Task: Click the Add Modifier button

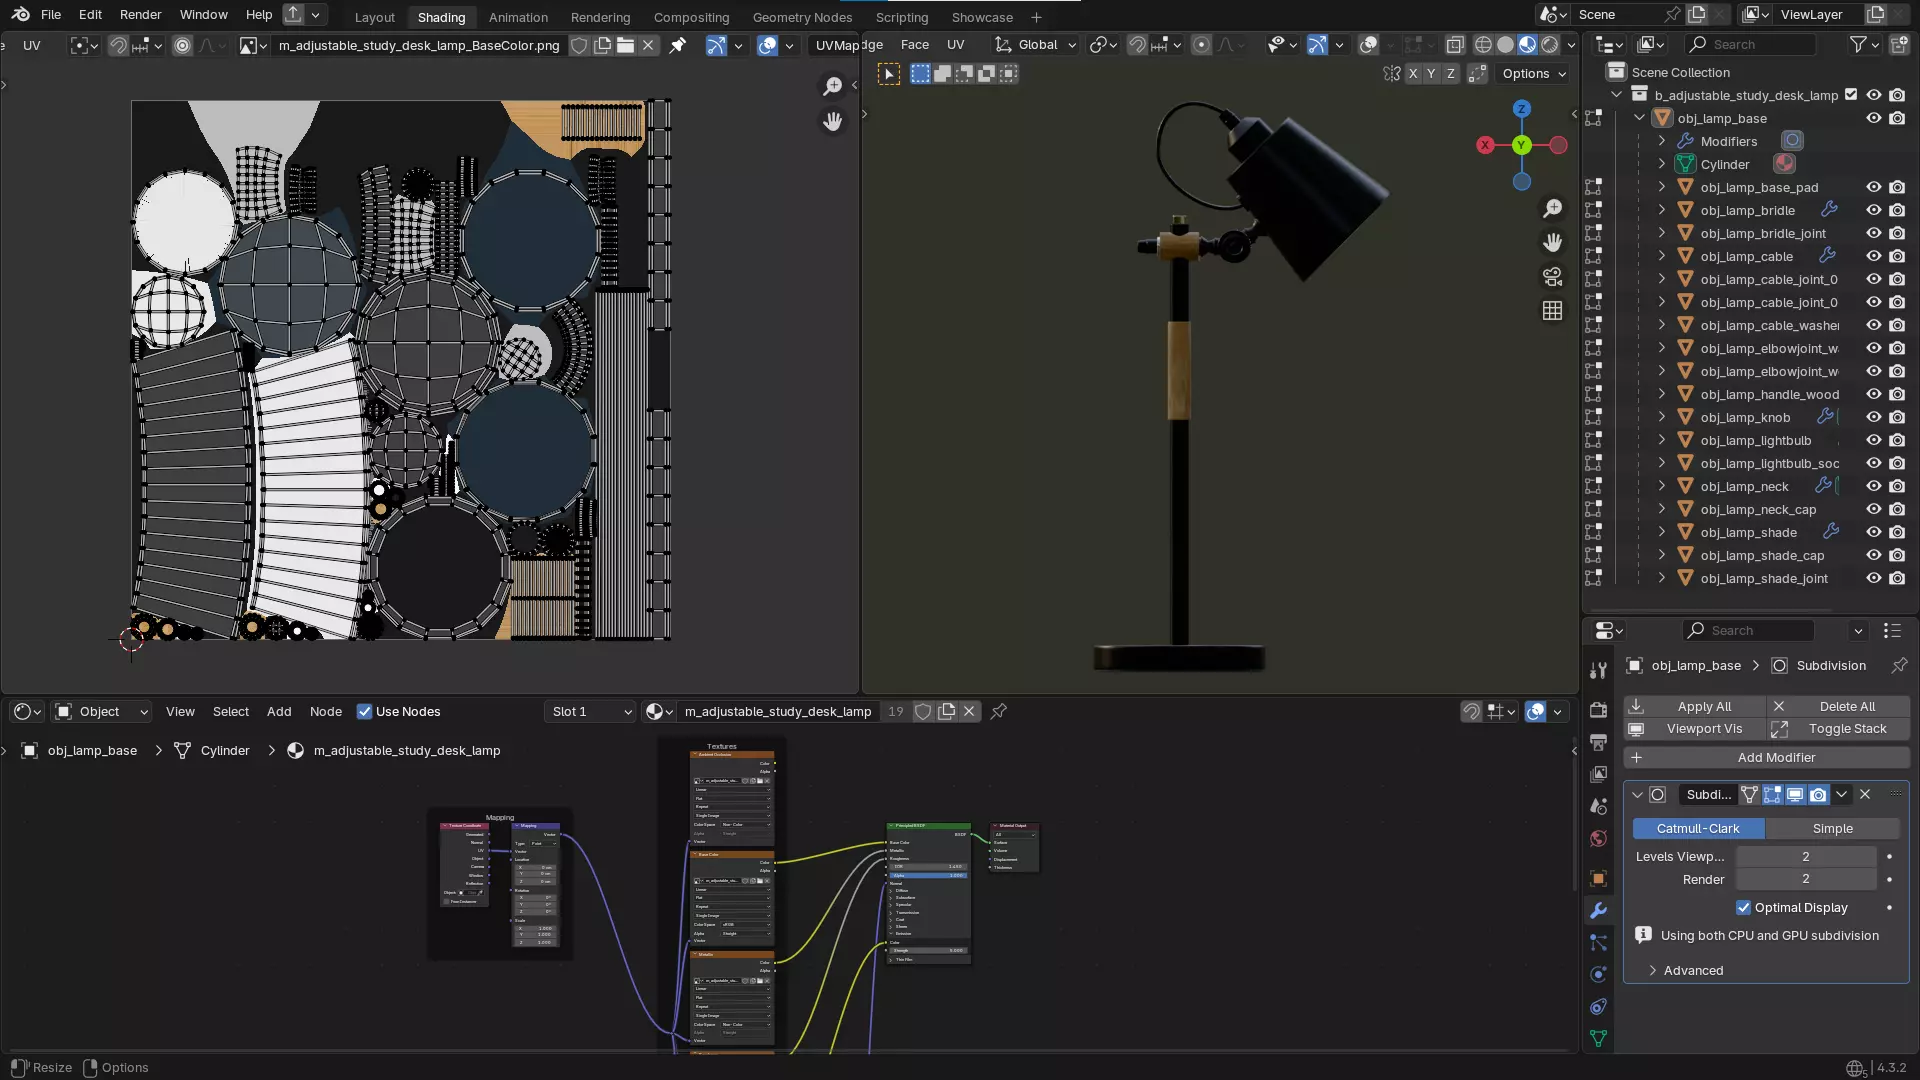Action: click(x=1766, y=758)
